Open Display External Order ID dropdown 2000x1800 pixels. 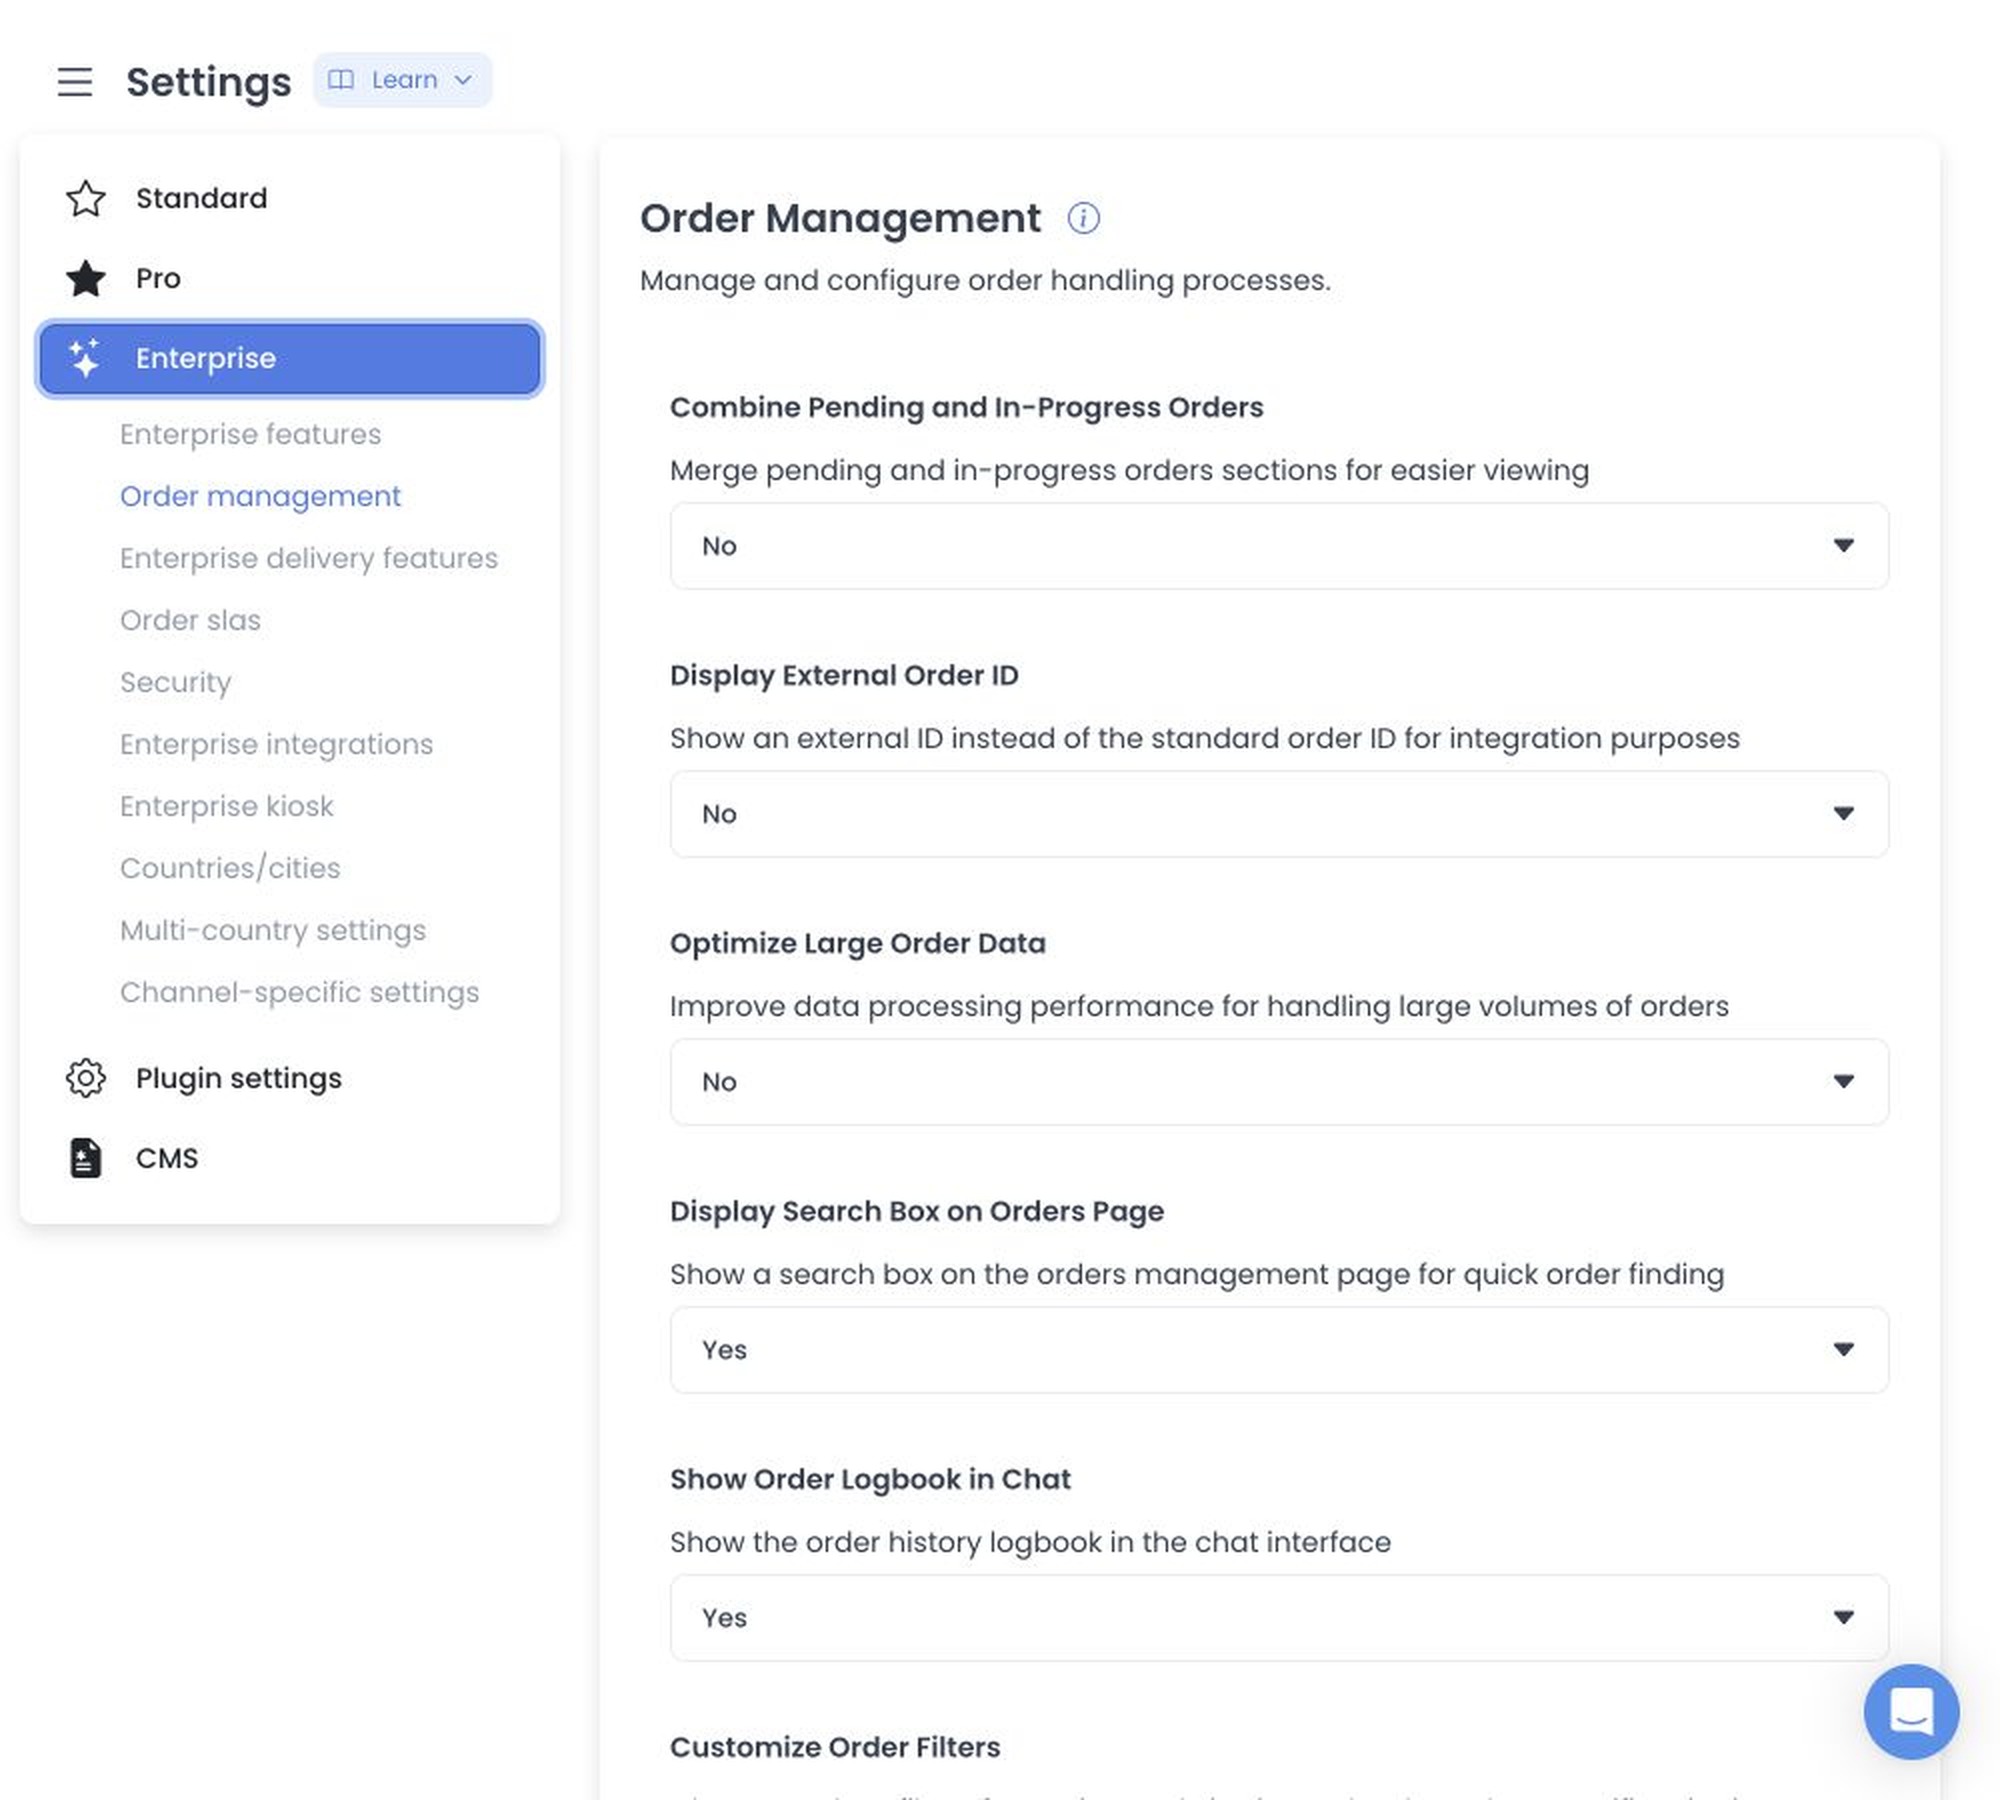(x=1279, y=814)
